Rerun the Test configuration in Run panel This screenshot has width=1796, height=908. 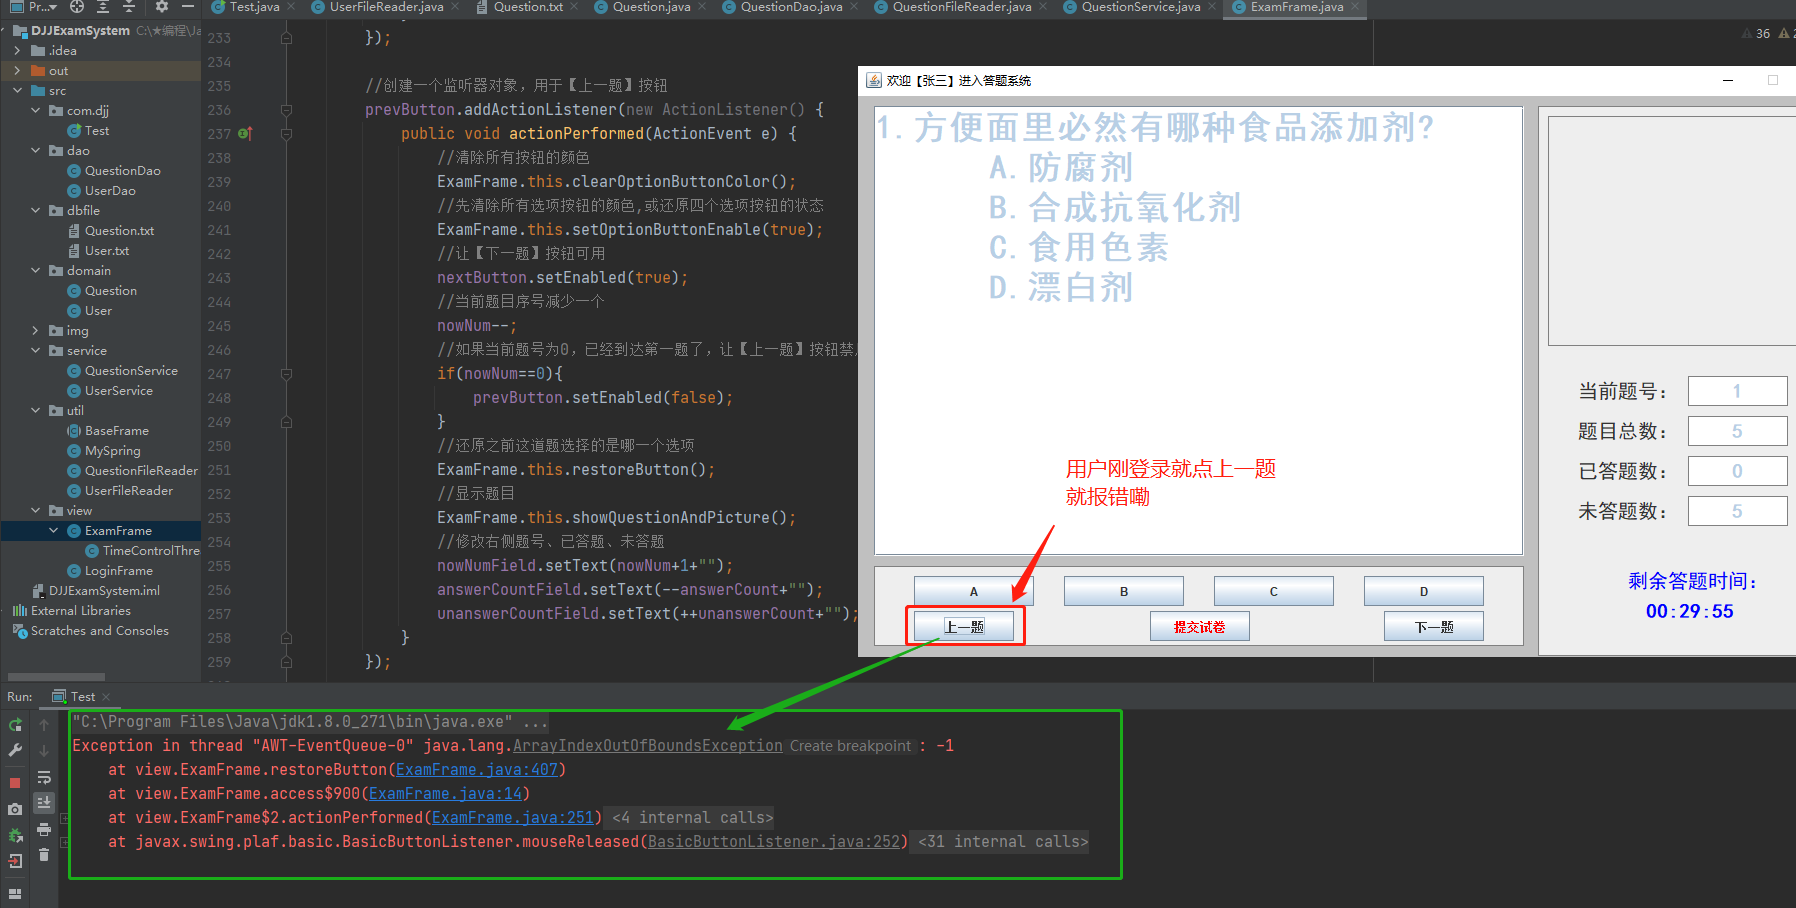15,724
